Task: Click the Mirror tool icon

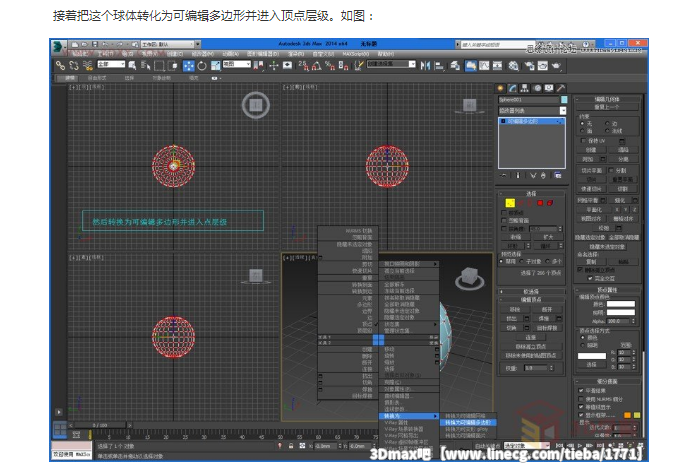Action: coord(425,66)
